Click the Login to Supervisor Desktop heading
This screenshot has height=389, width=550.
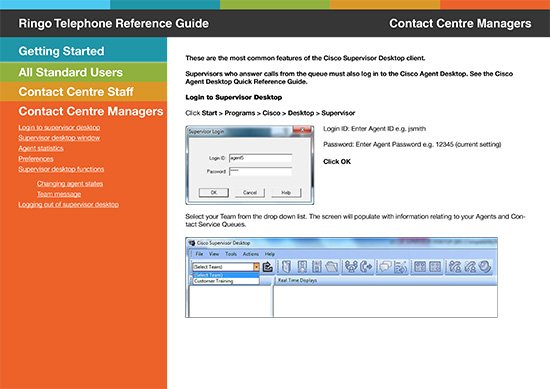pyautogui.click(x=234, y=98)
